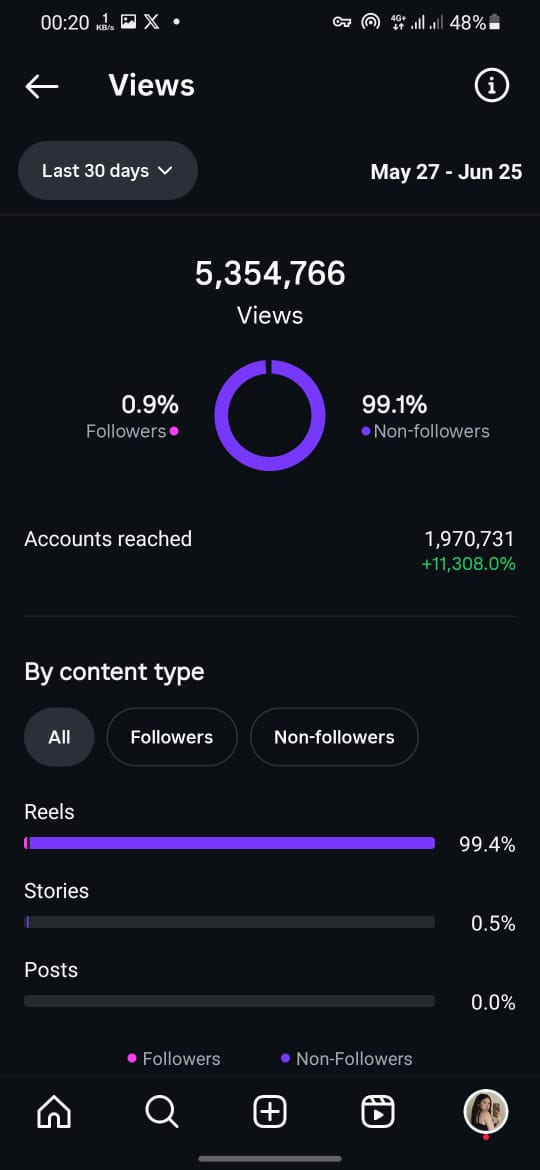This screenshot has height=1170, width=540.
Task: Tap the battery status icon
Action: point(493,23)
